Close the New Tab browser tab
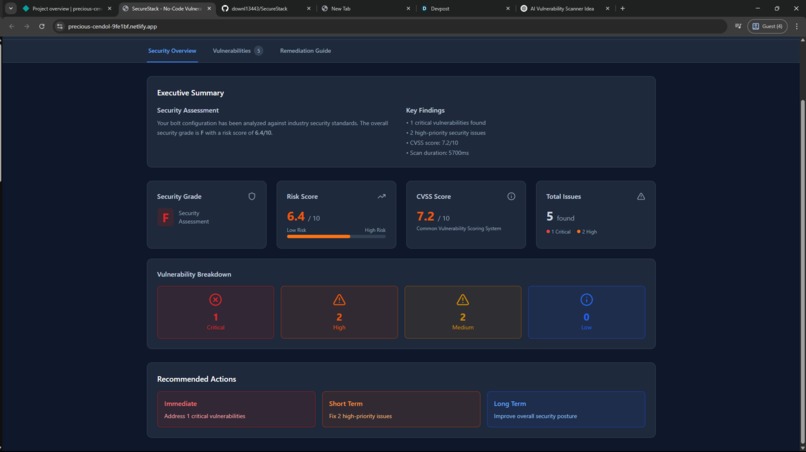 (408, 9)
